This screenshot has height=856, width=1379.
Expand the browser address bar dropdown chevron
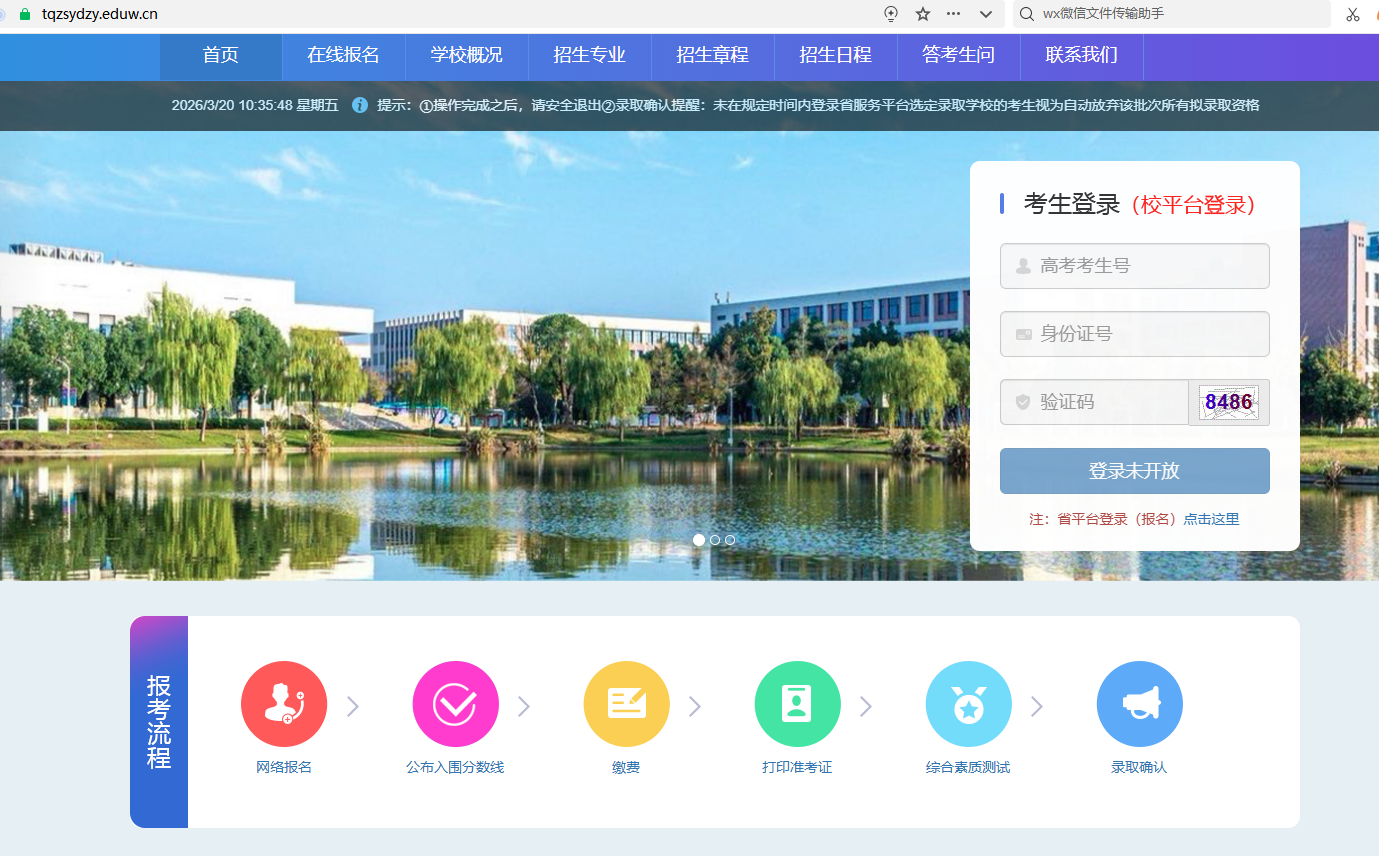(x=986, y=14)
